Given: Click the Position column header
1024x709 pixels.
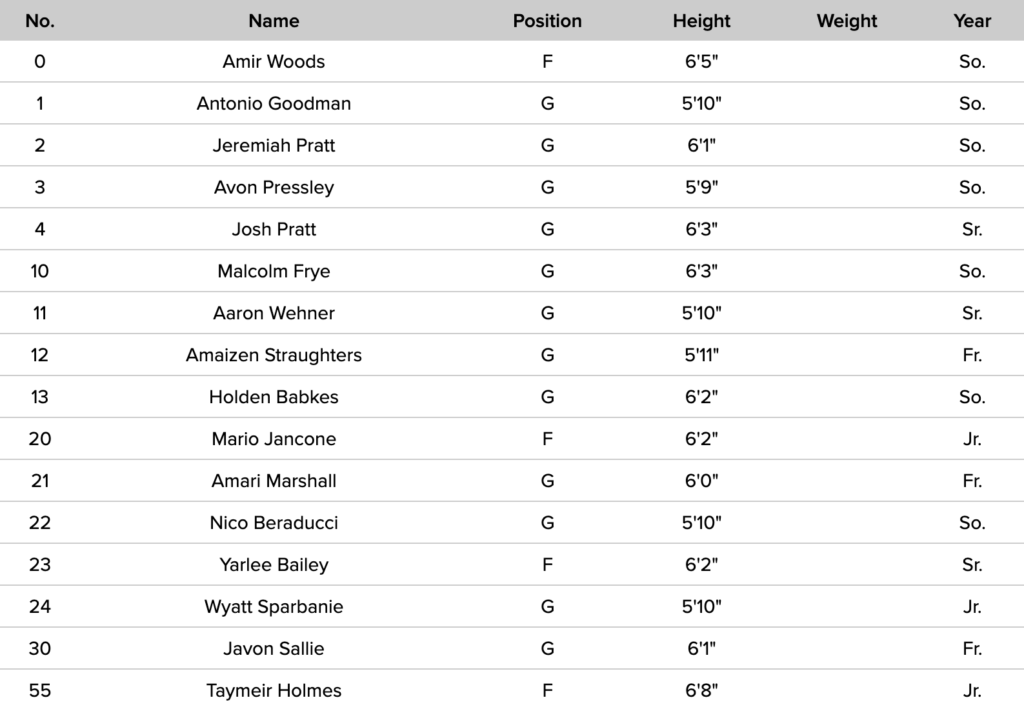Looking at the screenshot, I should tap(547, 20).
